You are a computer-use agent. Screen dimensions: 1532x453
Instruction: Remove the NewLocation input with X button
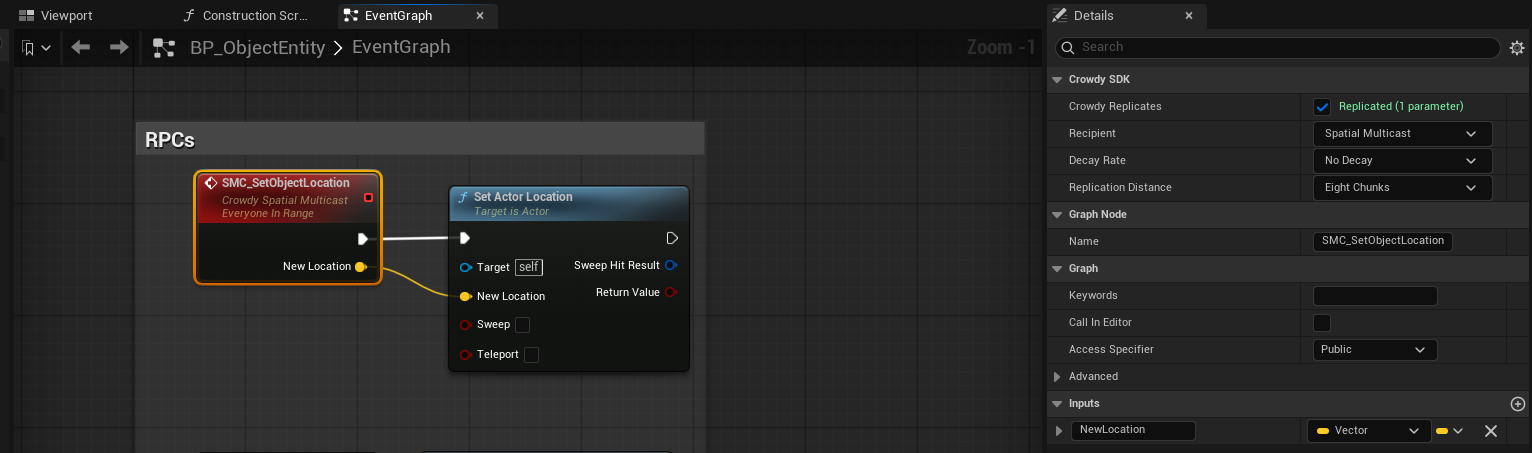[1490, 431]
